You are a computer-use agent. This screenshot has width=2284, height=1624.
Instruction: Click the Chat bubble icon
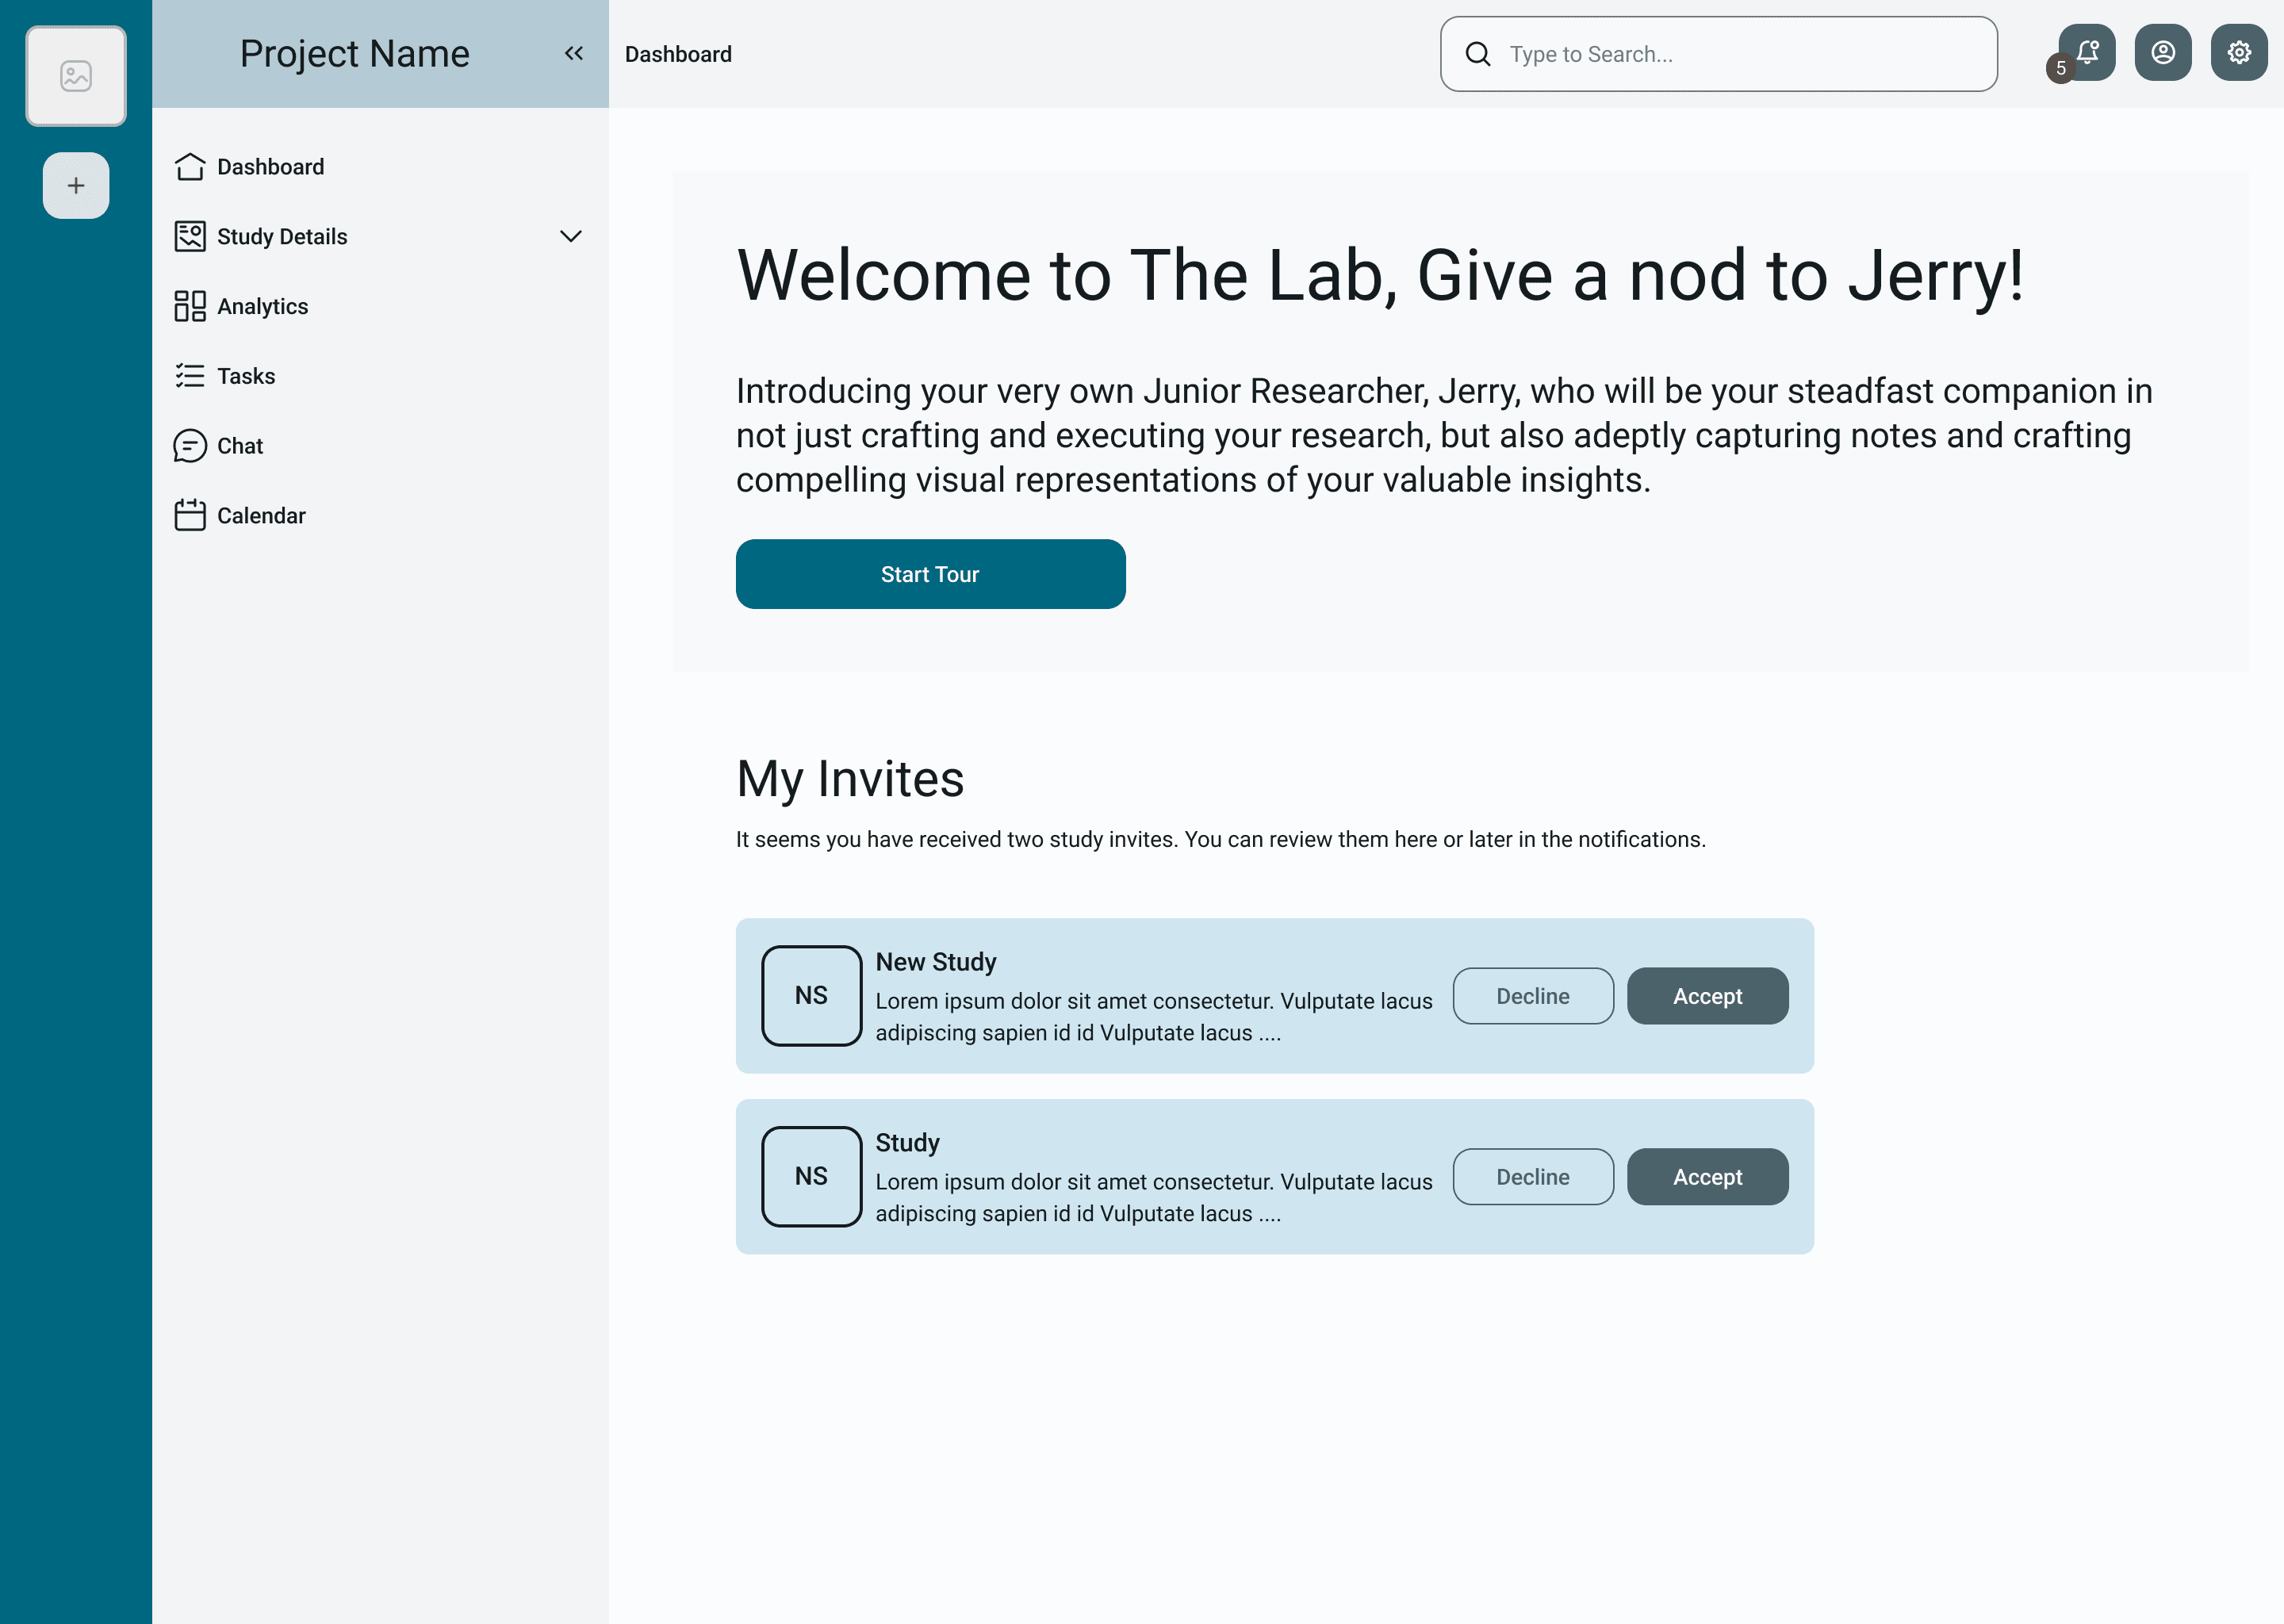tap(190, 446)
